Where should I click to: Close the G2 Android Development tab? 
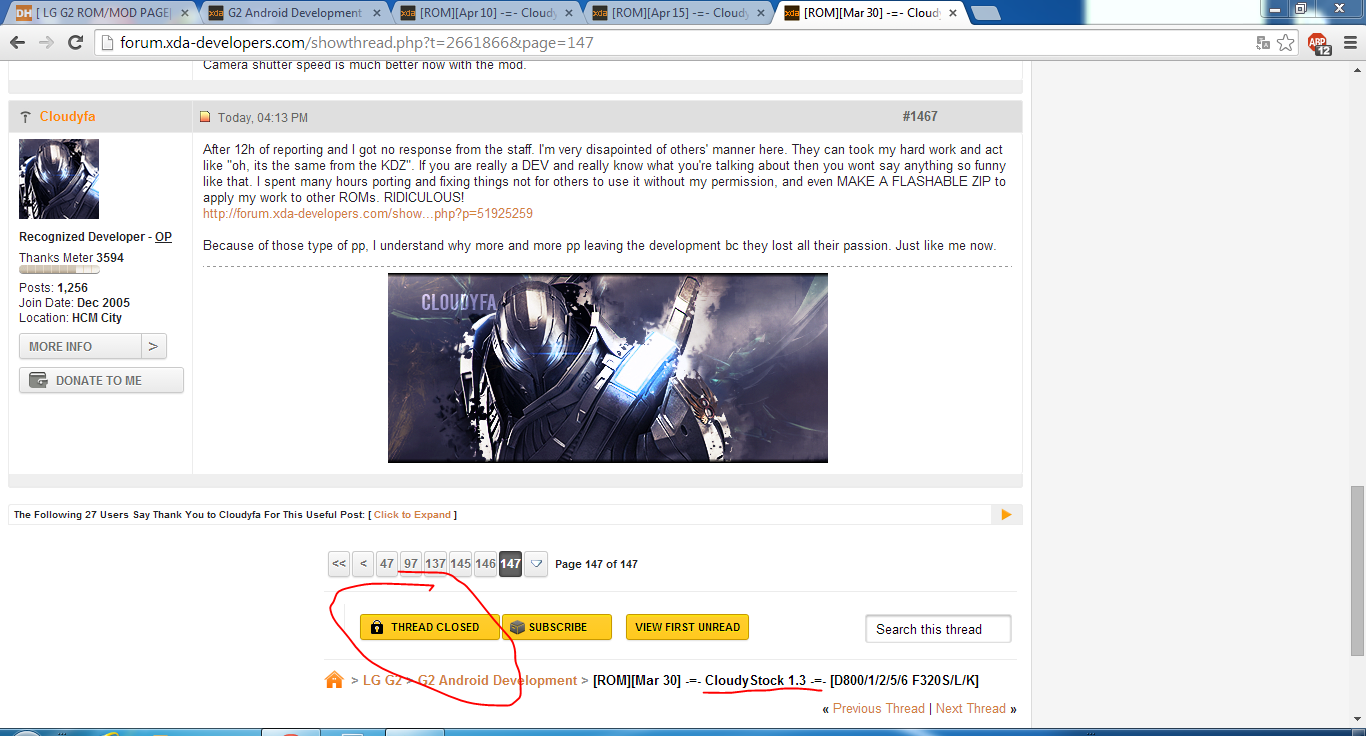click(x=376, y=13)
